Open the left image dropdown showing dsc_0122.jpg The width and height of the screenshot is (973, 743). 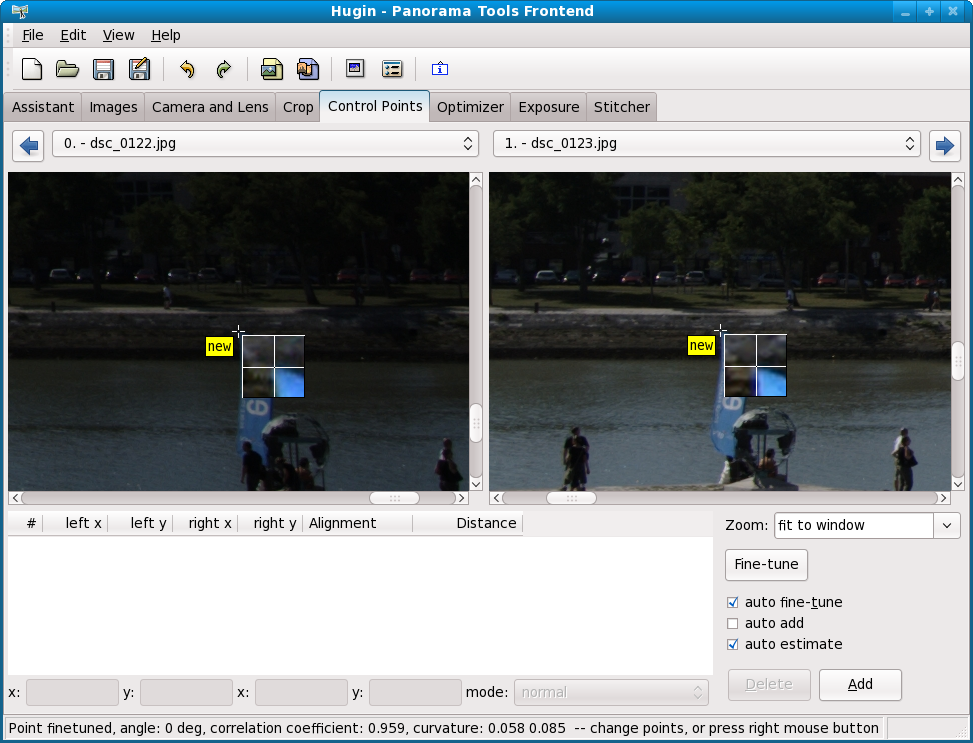pos(265,144)
